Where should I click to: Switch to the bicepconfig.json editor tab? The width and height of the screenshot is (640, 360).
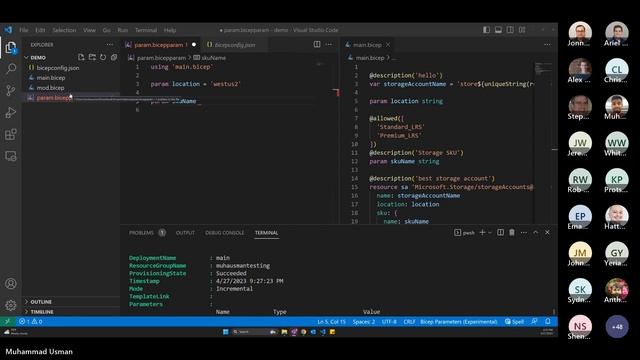[234, 45]
